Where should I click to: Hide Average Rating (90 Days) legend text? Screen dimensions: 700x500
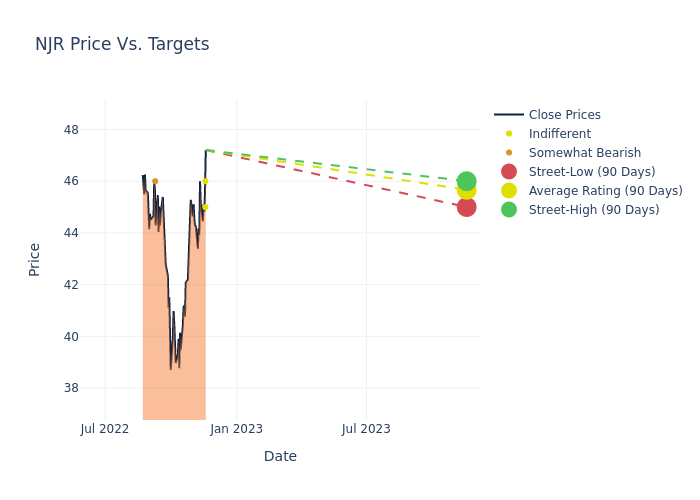[605, 191]
